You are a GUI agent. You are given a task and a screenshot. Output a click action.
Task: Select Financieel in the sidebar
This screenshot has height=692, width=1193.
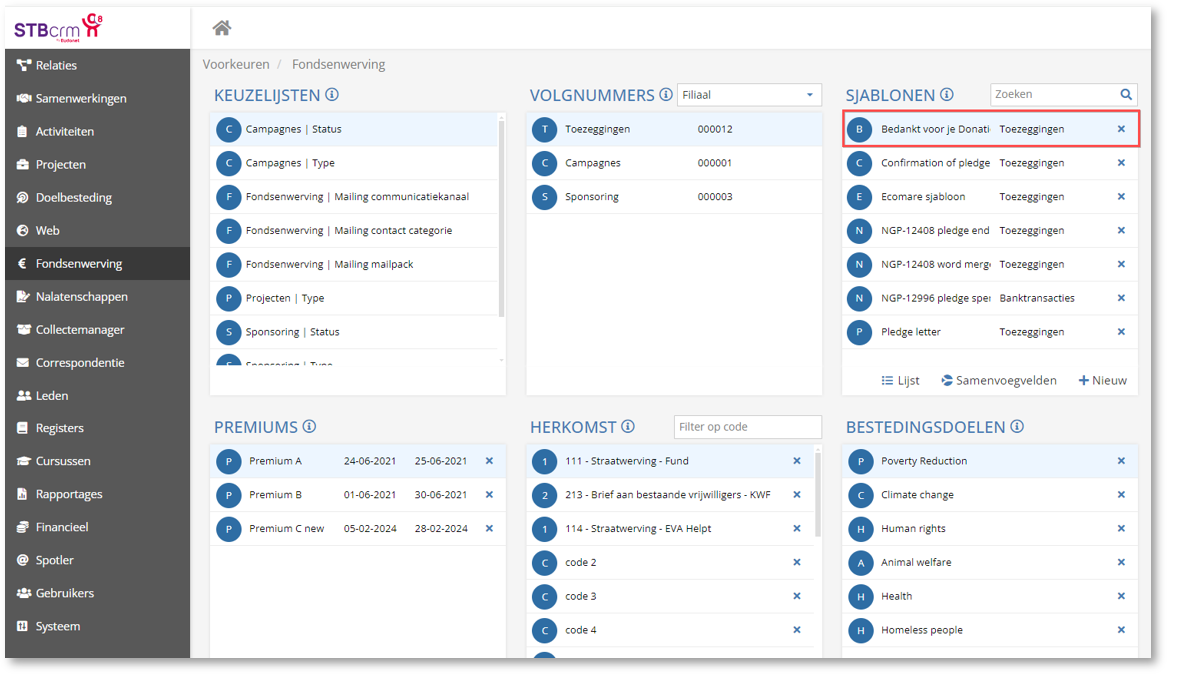pos(97,527)
